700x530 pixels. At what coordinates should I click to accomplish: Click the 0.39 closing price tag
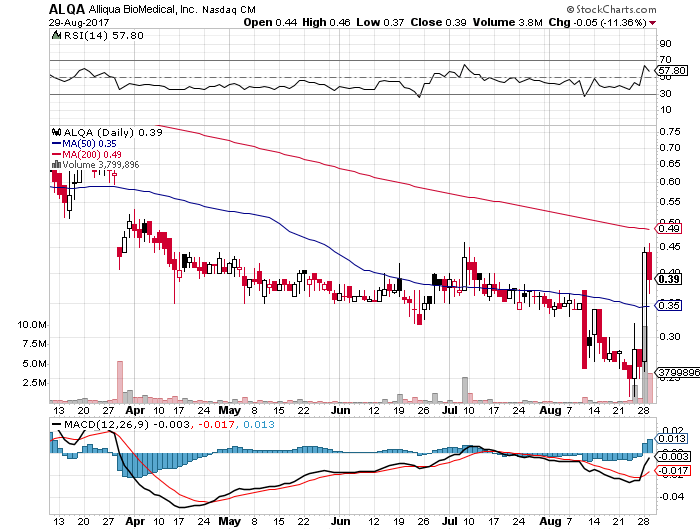tap(670, 279)
